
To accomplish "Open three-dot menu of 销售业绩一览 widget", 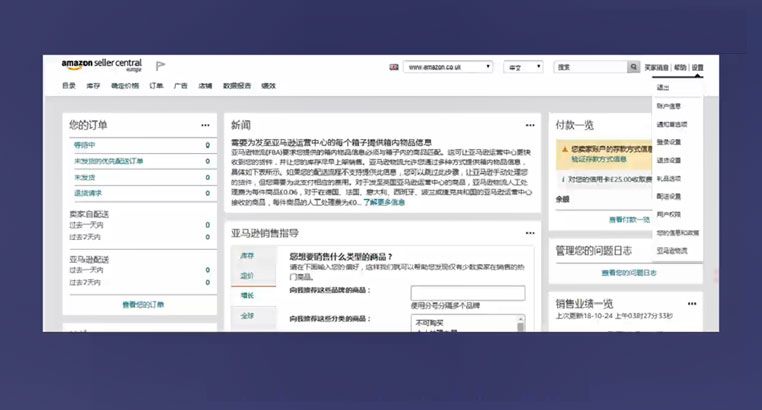I will [x=692, y=304].
